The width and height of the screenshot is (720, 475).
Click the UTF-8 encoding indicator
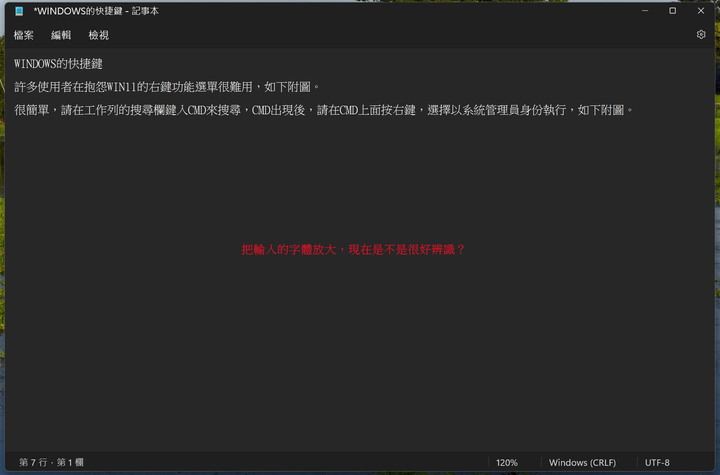pos(657,463)
